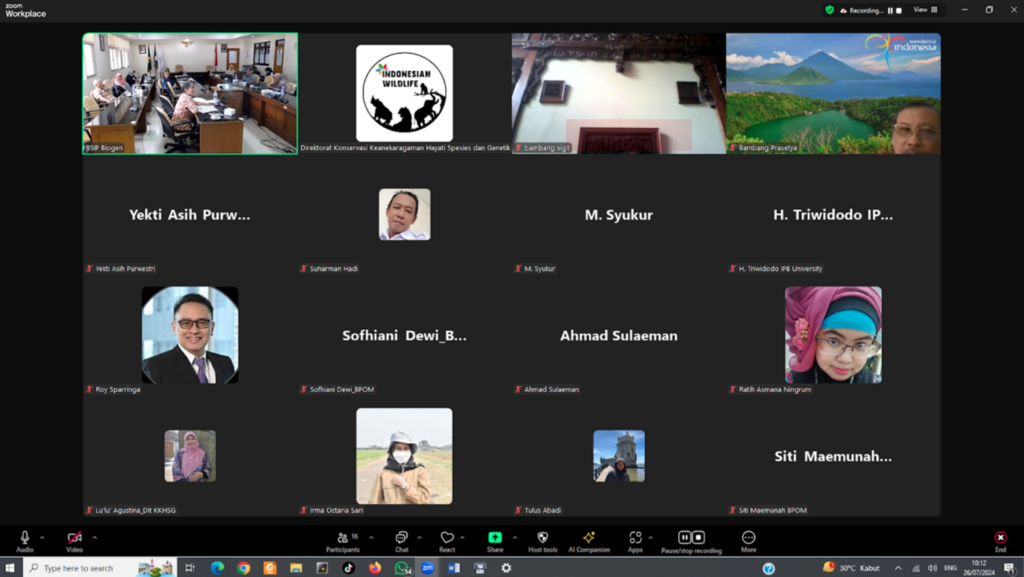The height and width of the screenshot is (577, 1024).
Task: Click the red End meeting button
Action: tap(1000, 540)
